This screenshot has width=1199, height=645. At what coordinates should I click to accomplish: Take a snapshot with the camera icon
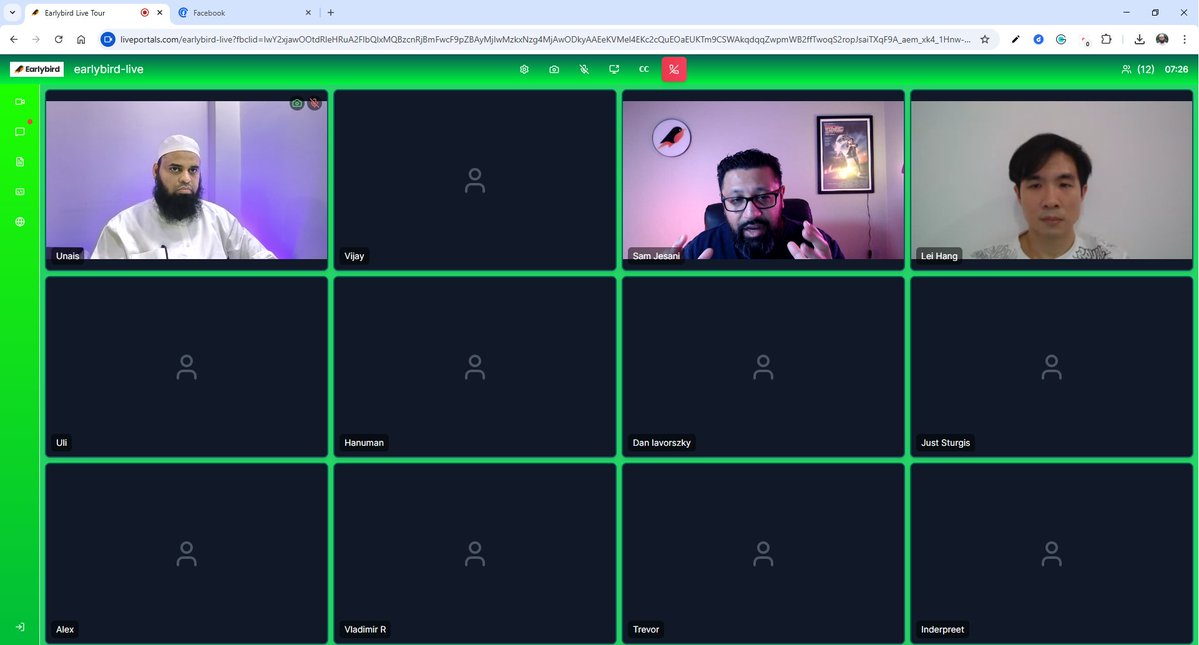(x=554, y=69)
